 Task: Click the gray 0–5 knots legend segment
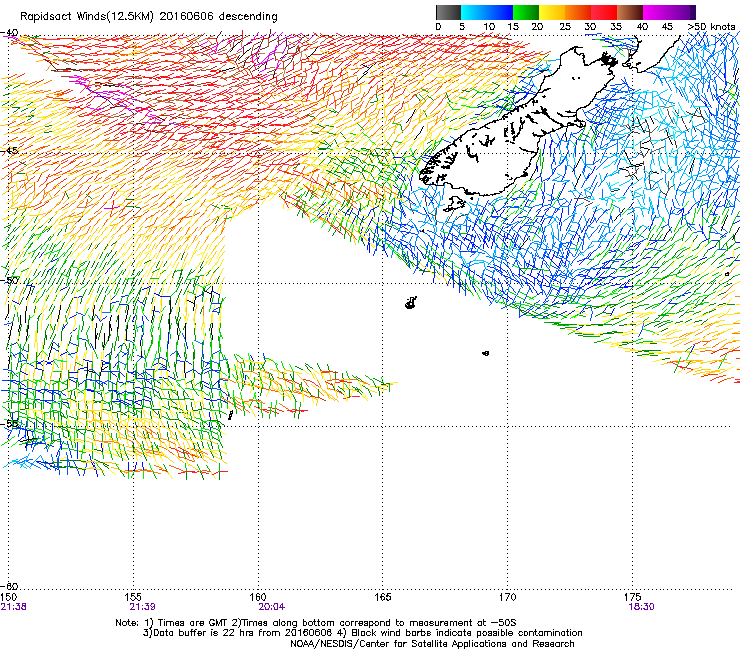coord(448,12)
